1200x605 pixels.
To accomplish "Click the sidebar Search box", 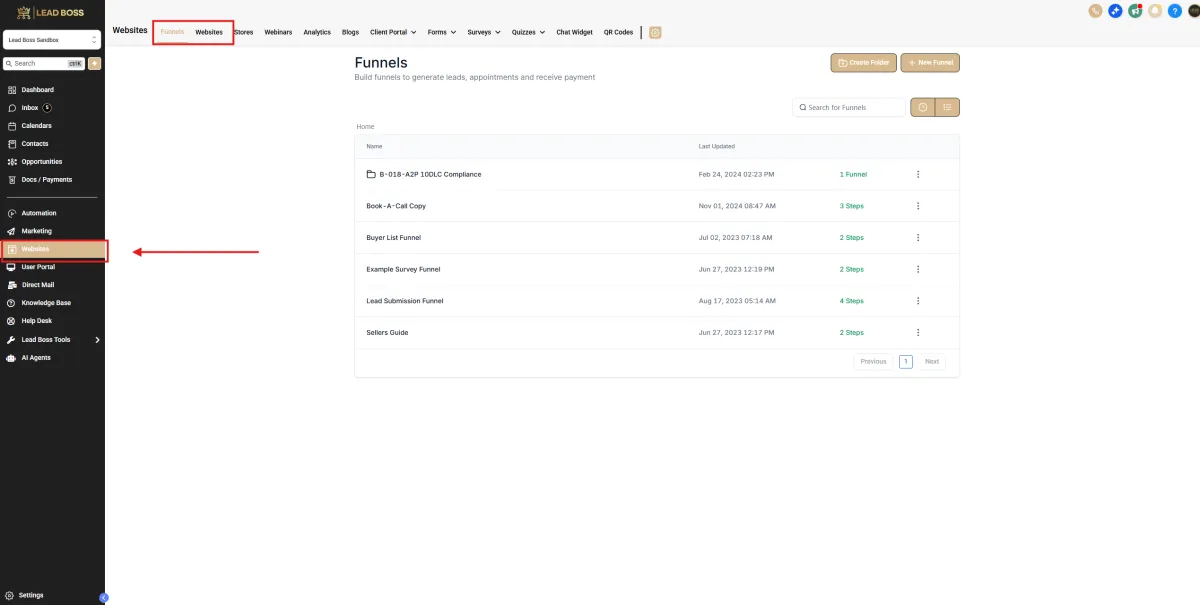I will coord(44,63).
